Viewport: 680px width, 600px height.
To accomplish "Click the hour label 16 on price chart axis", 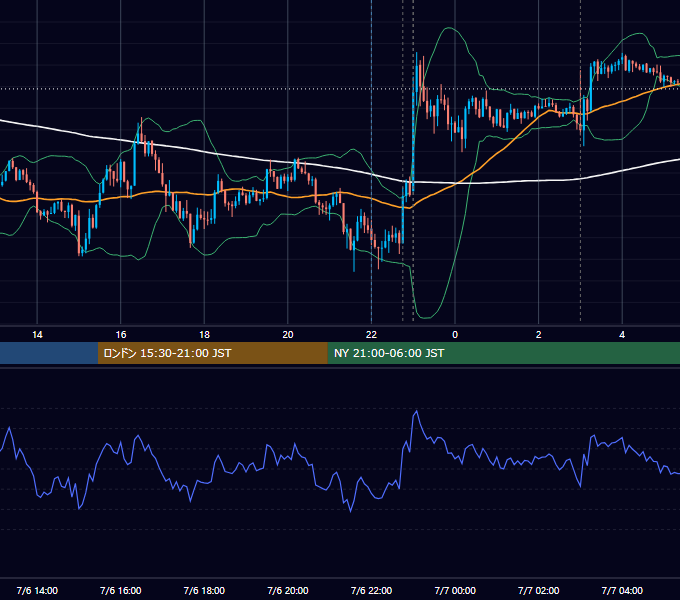I will pos(121,335).
